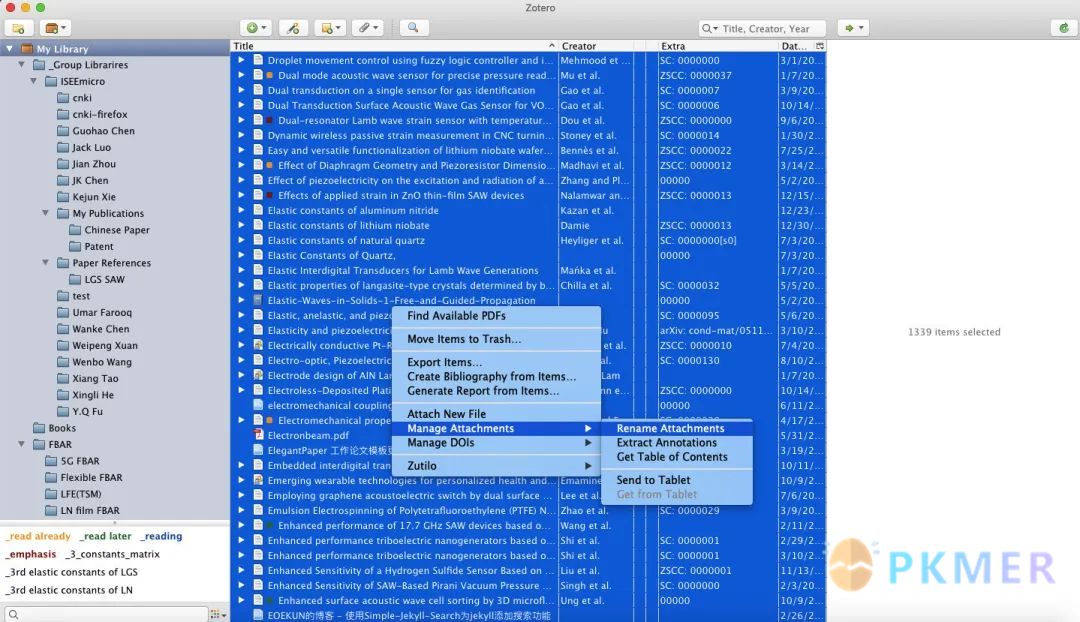Sort by the Date column header
The width and height of the screenshot is (1080, 622).
click(796, 46)
